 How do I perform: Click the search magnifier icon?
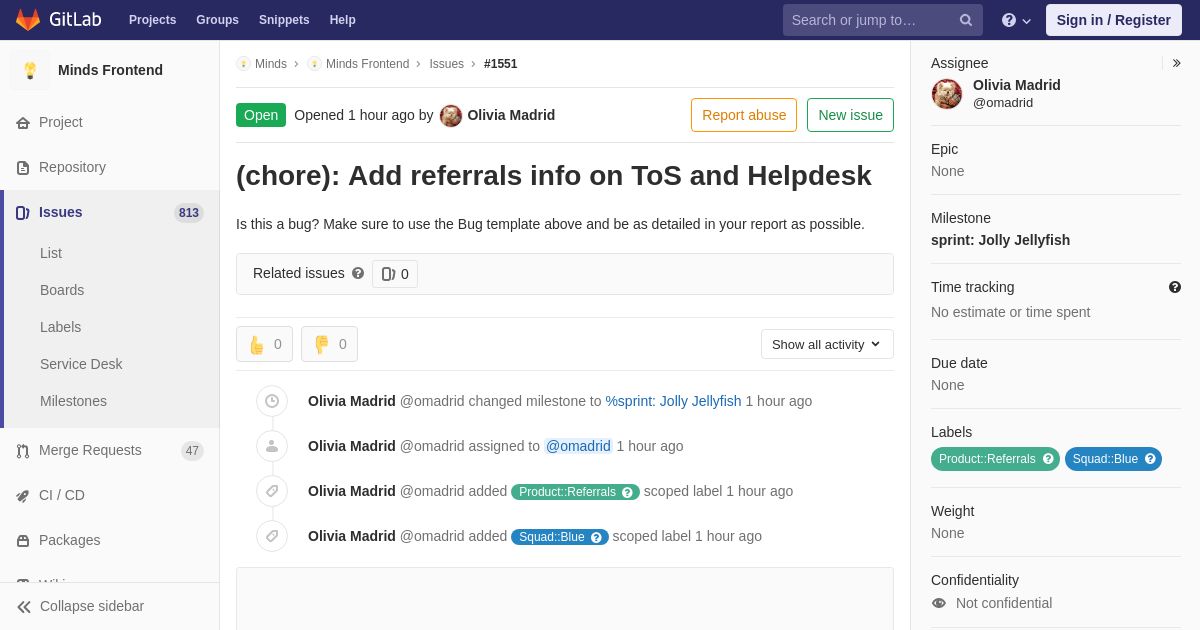click(966, 20)
